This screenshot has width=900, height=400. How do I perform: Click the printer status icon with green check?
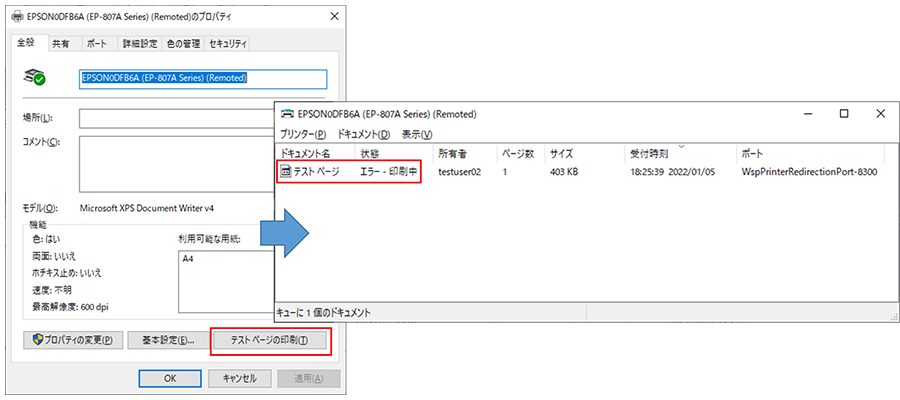click(36, 78)
